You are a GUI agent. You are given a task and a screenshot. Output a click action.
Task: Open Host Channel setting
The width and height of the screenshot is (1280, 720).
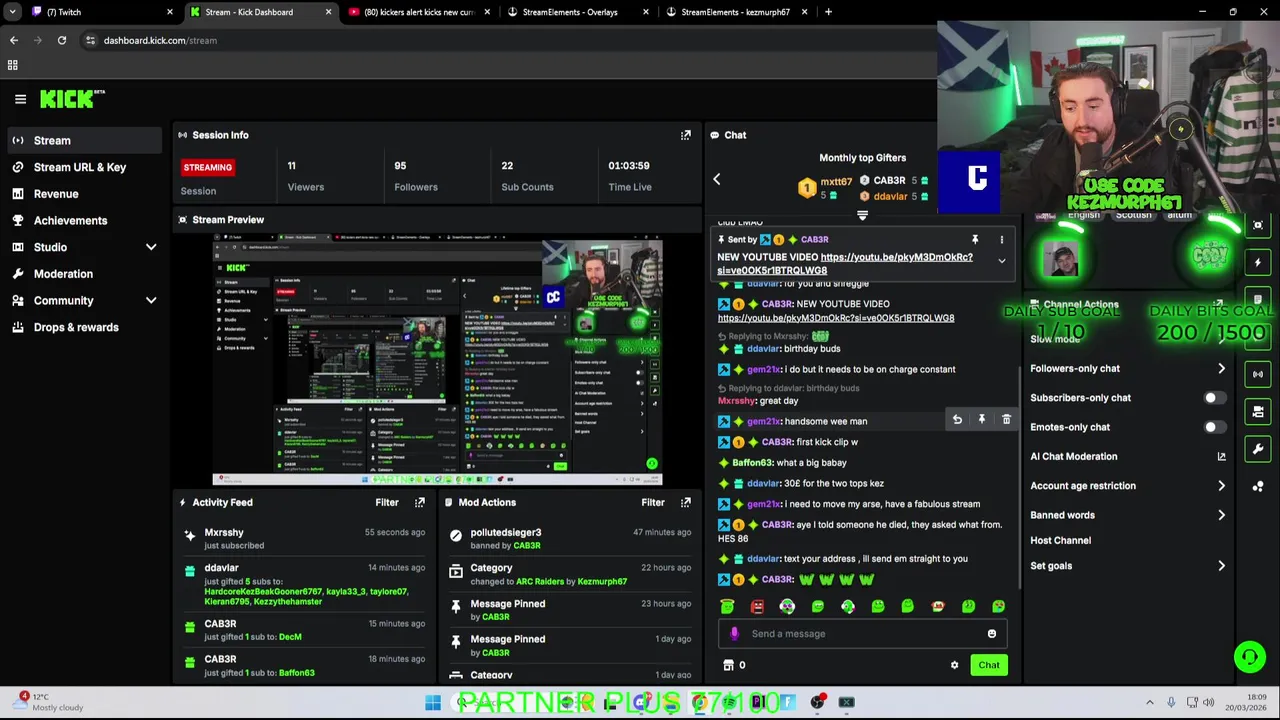(x=1060, y=541)
